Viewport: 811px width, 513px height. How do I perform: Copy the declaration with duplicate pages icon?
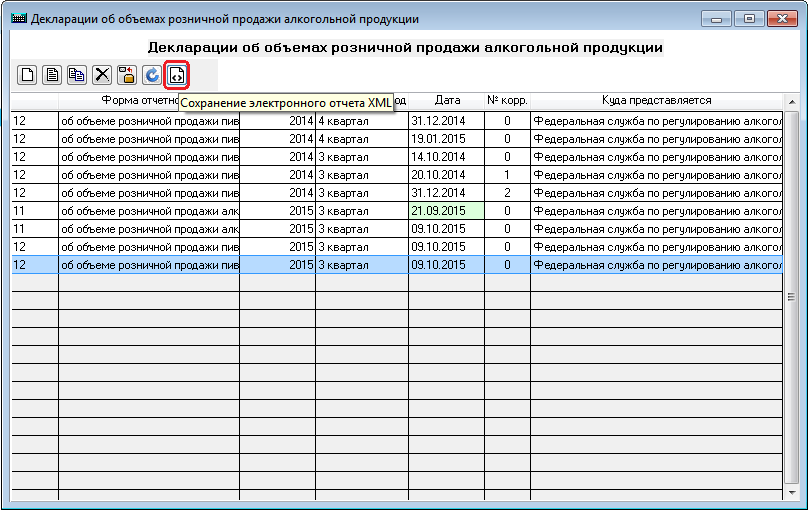[x=77, y=75]
